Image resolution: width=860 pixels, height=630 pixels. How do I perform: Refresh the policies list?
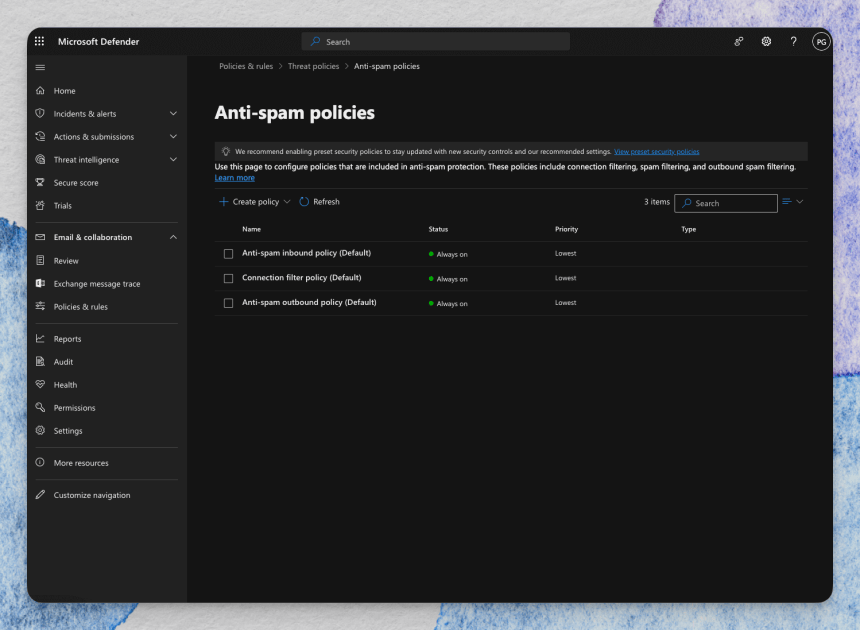(319, 201)
